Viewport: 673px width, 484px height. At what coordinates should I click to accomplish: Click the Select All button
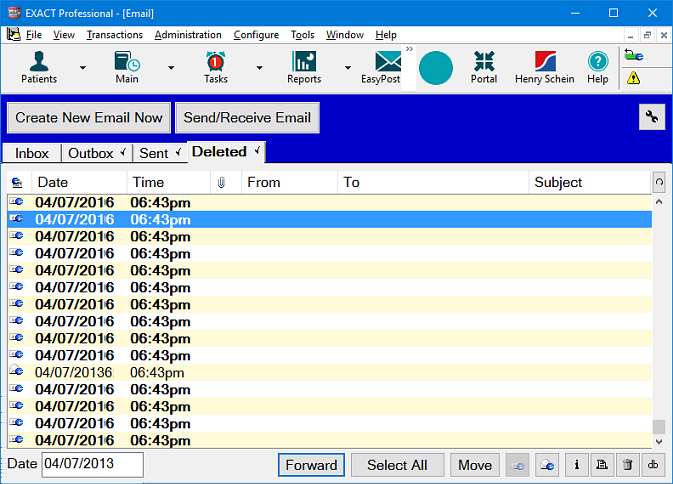pyautogui.click(x=397, y=465)
